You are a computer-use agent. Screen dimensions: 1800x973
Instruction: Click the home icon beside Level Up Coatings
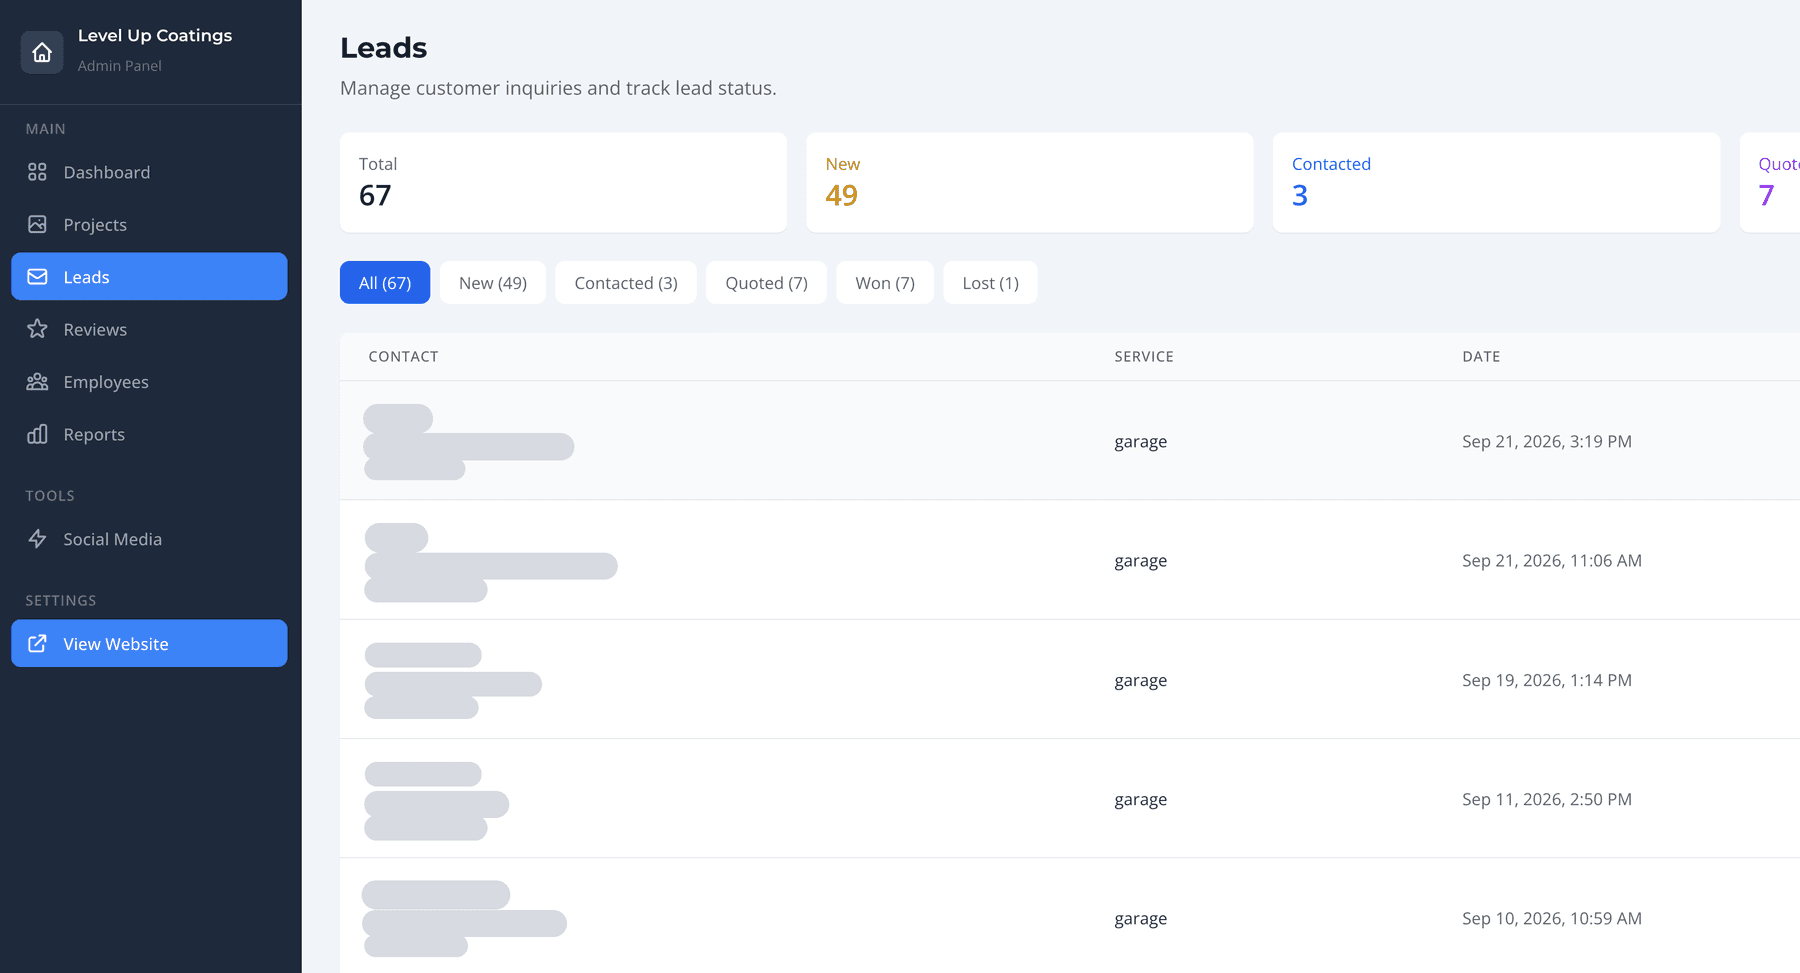tap(42, 52)
